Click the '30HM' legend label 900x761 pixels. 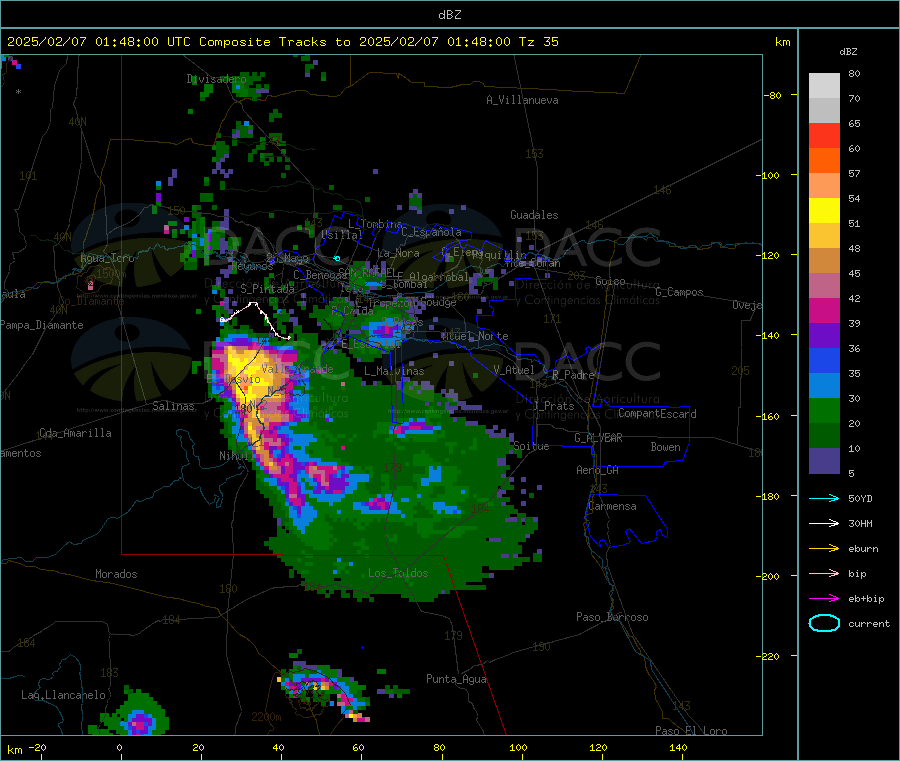(860, 523)
